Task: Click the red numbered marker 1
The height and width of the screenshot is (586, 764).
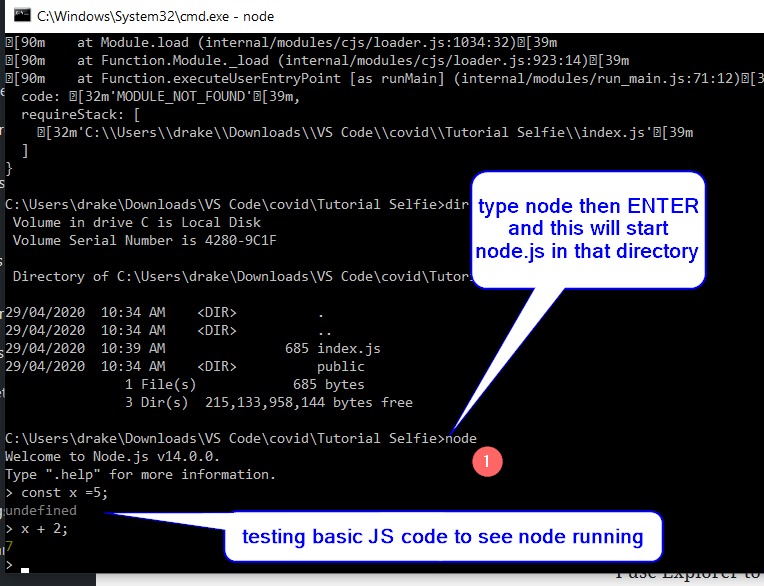Action: point(486,461)
